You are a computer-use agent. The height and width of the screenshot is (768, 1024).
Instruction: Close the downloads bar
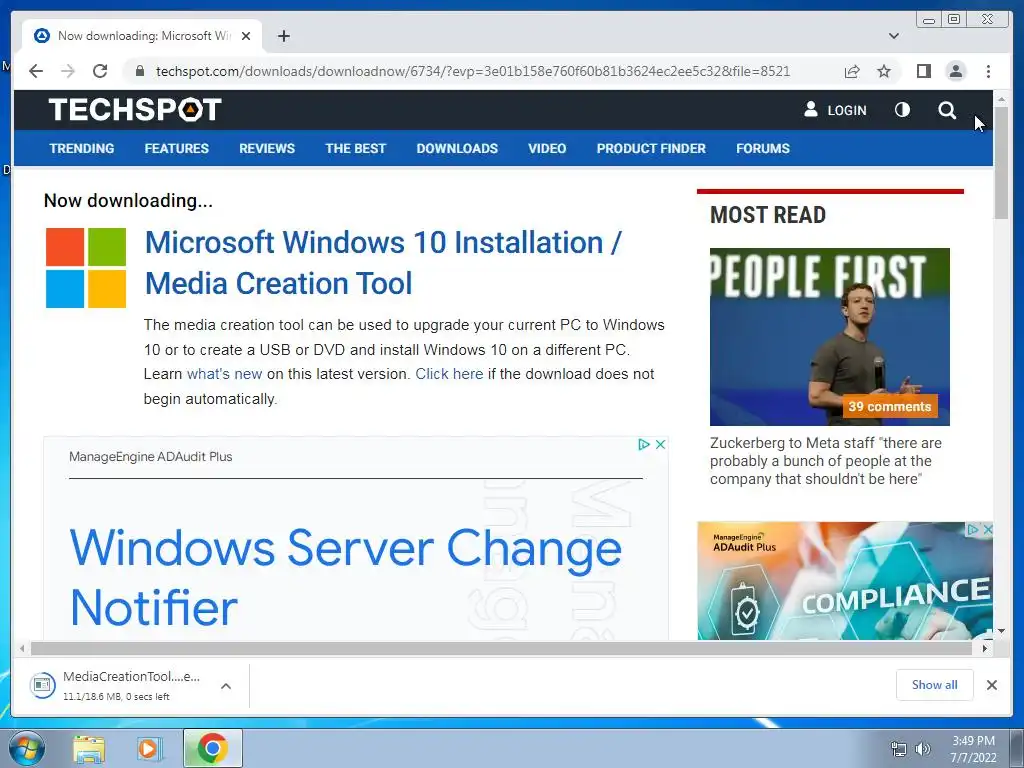click(x=991, y=685)
